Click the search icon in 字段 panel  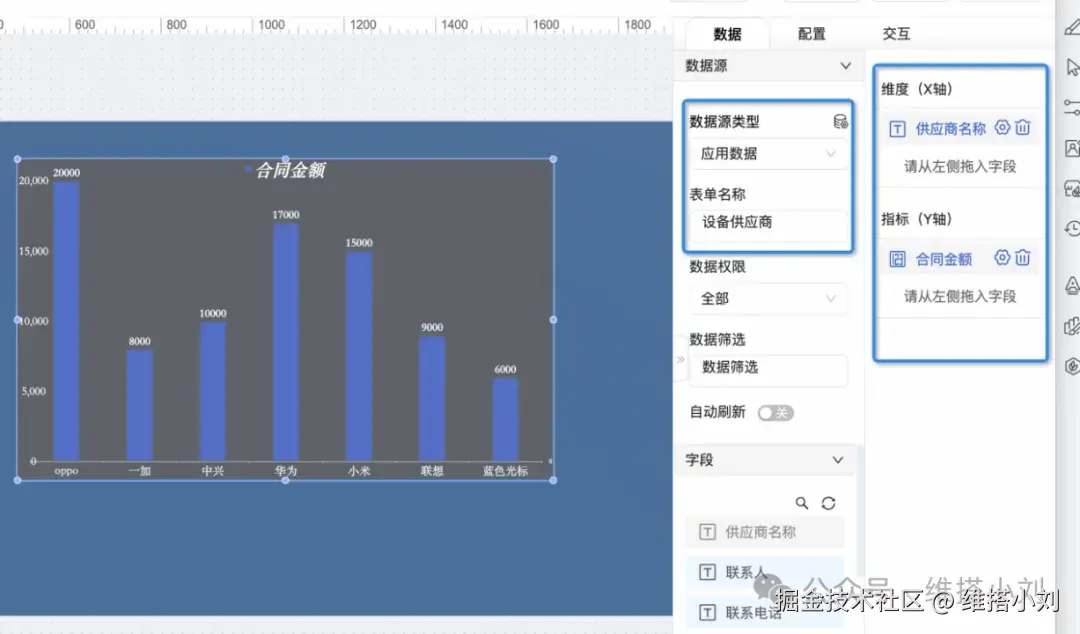[x=803, y=503]
